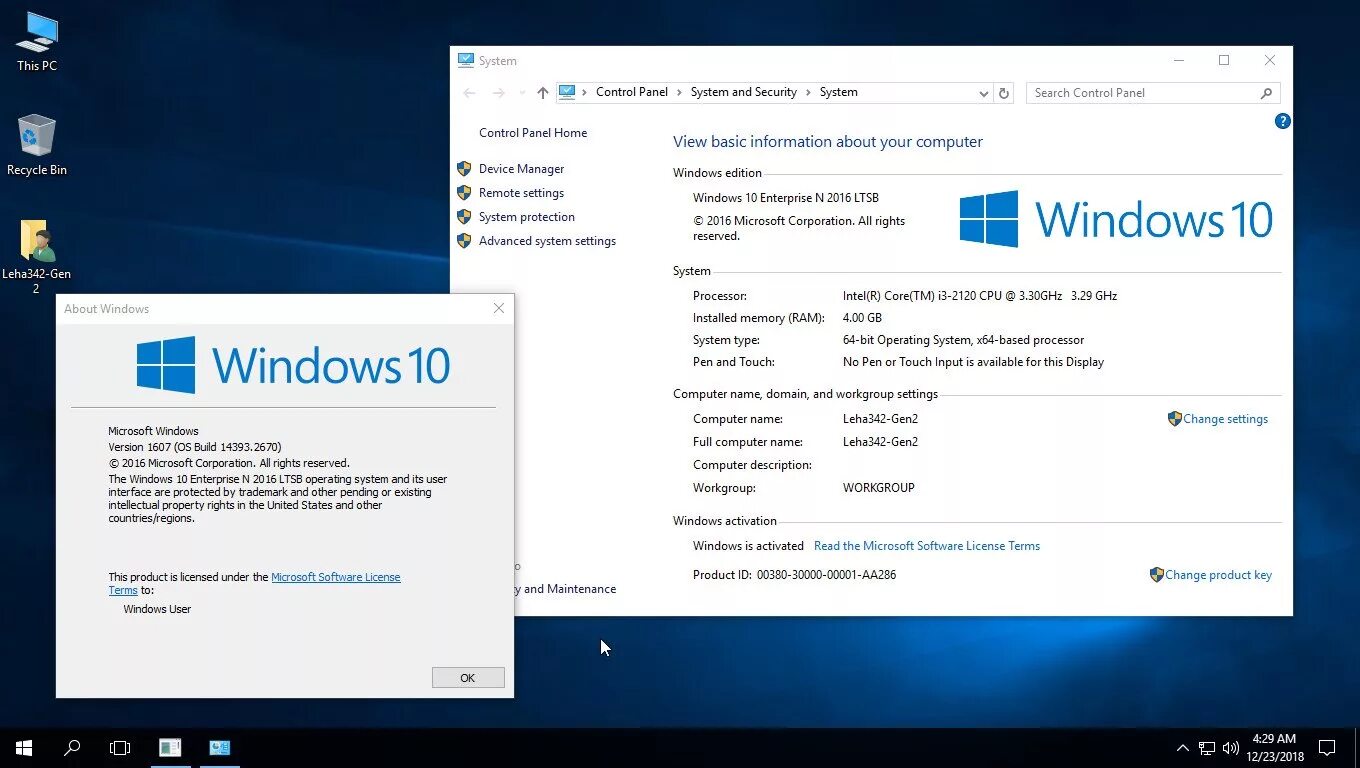This screenshot has width=1360, height=768.
Task: Click the Back arrow in System window
Action: [470, 92]
